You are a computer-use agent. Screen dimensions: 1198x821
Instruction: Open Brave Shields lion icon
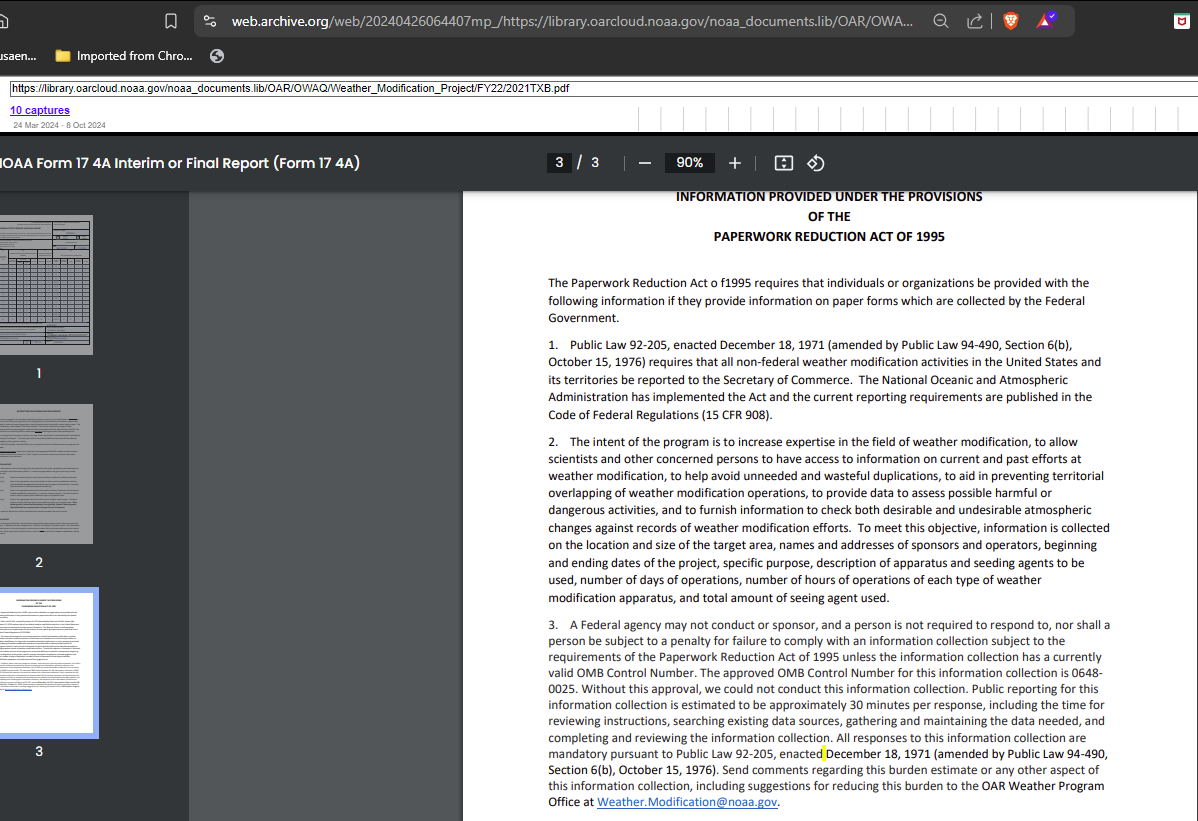[x=1011, y=21]
